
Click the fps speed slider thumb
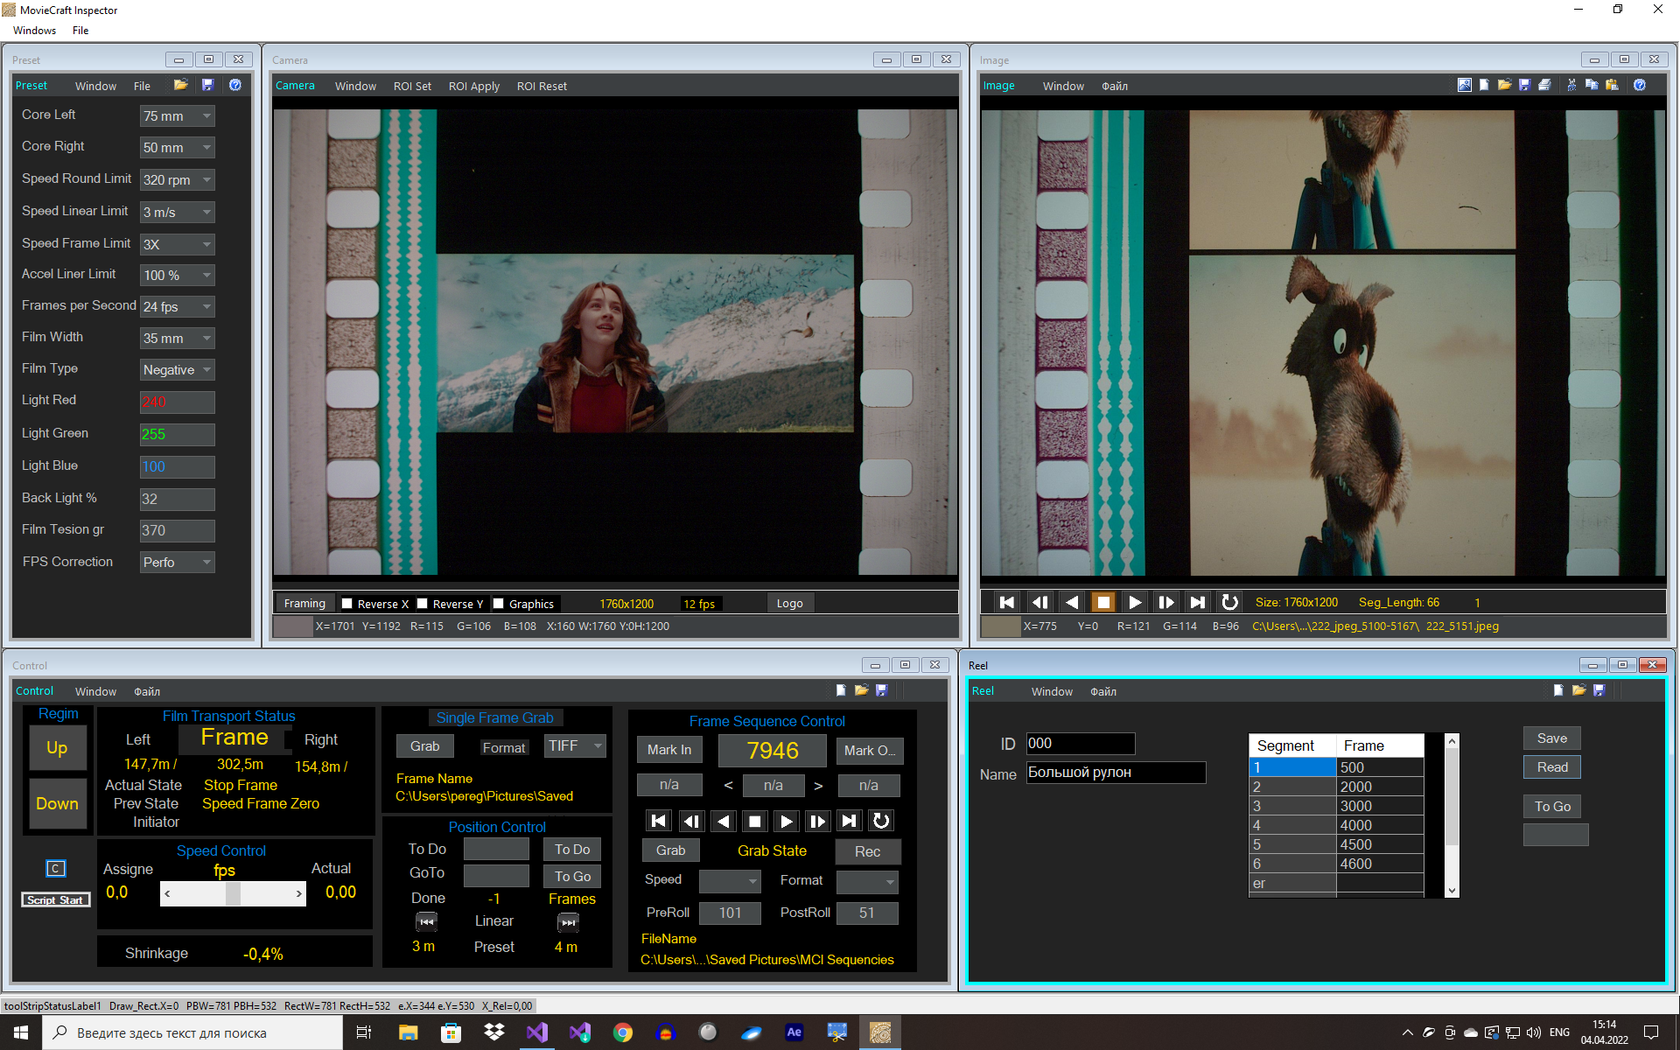click(233, 893)
